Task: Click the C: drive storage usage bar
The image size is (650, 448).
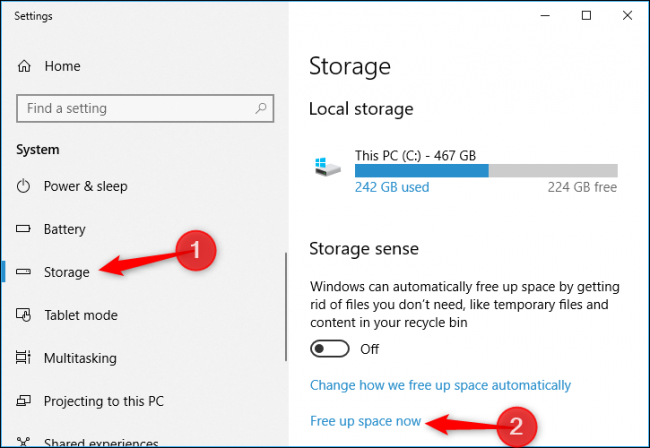Action: pyautogui.click(x=486, y=170)
